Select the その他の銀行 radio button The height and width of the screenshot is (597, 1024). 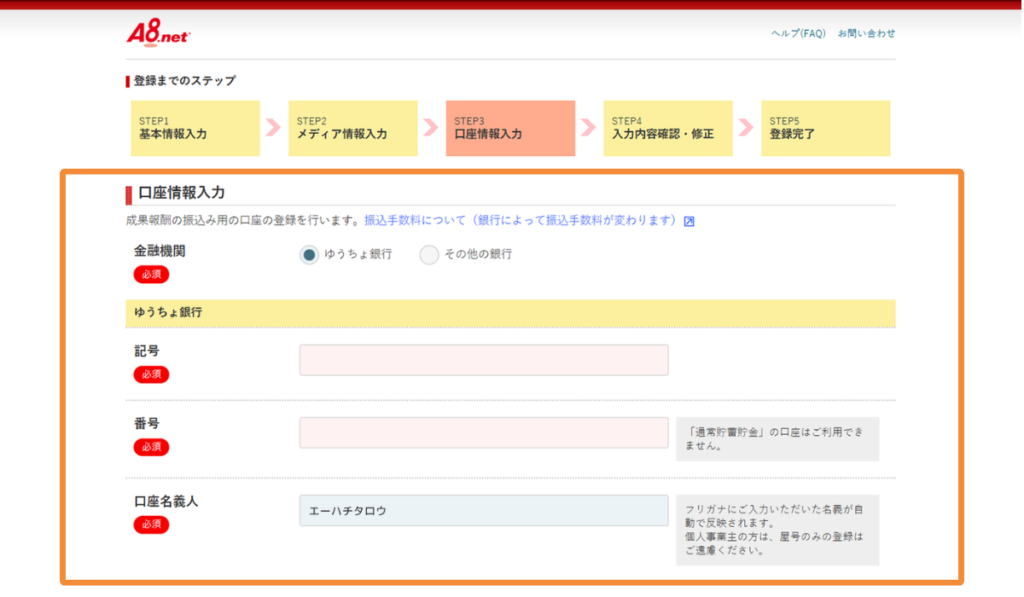429,254
